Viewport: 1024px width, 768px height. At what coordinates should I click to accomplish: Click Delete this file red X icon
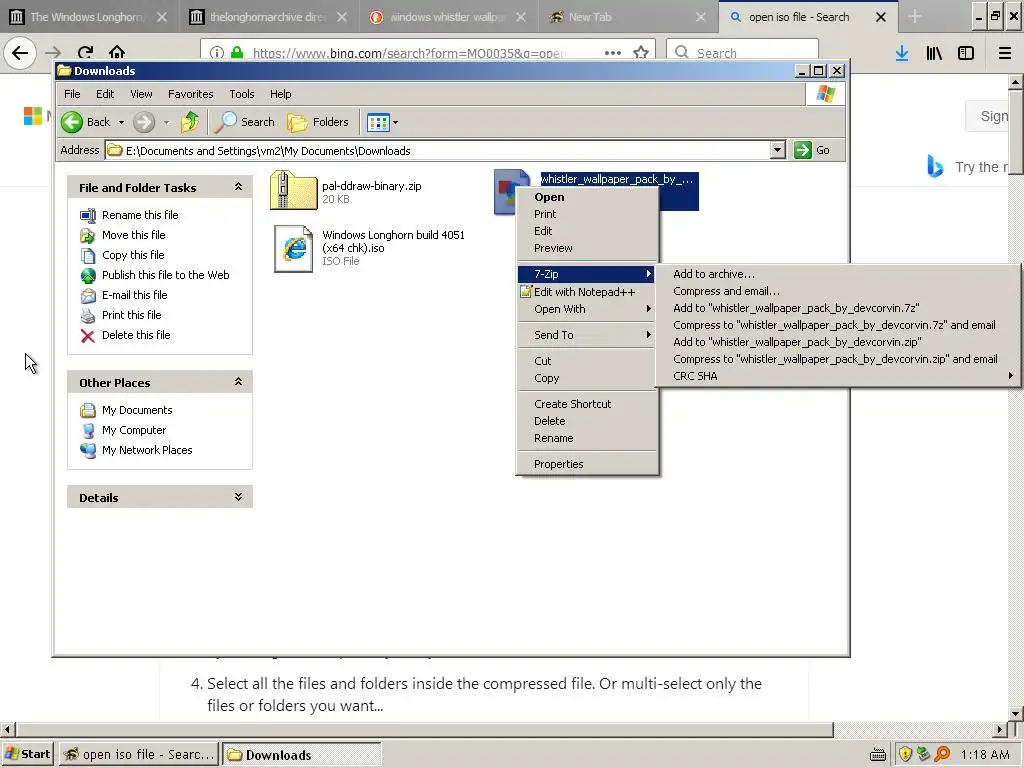click(88, 336)
